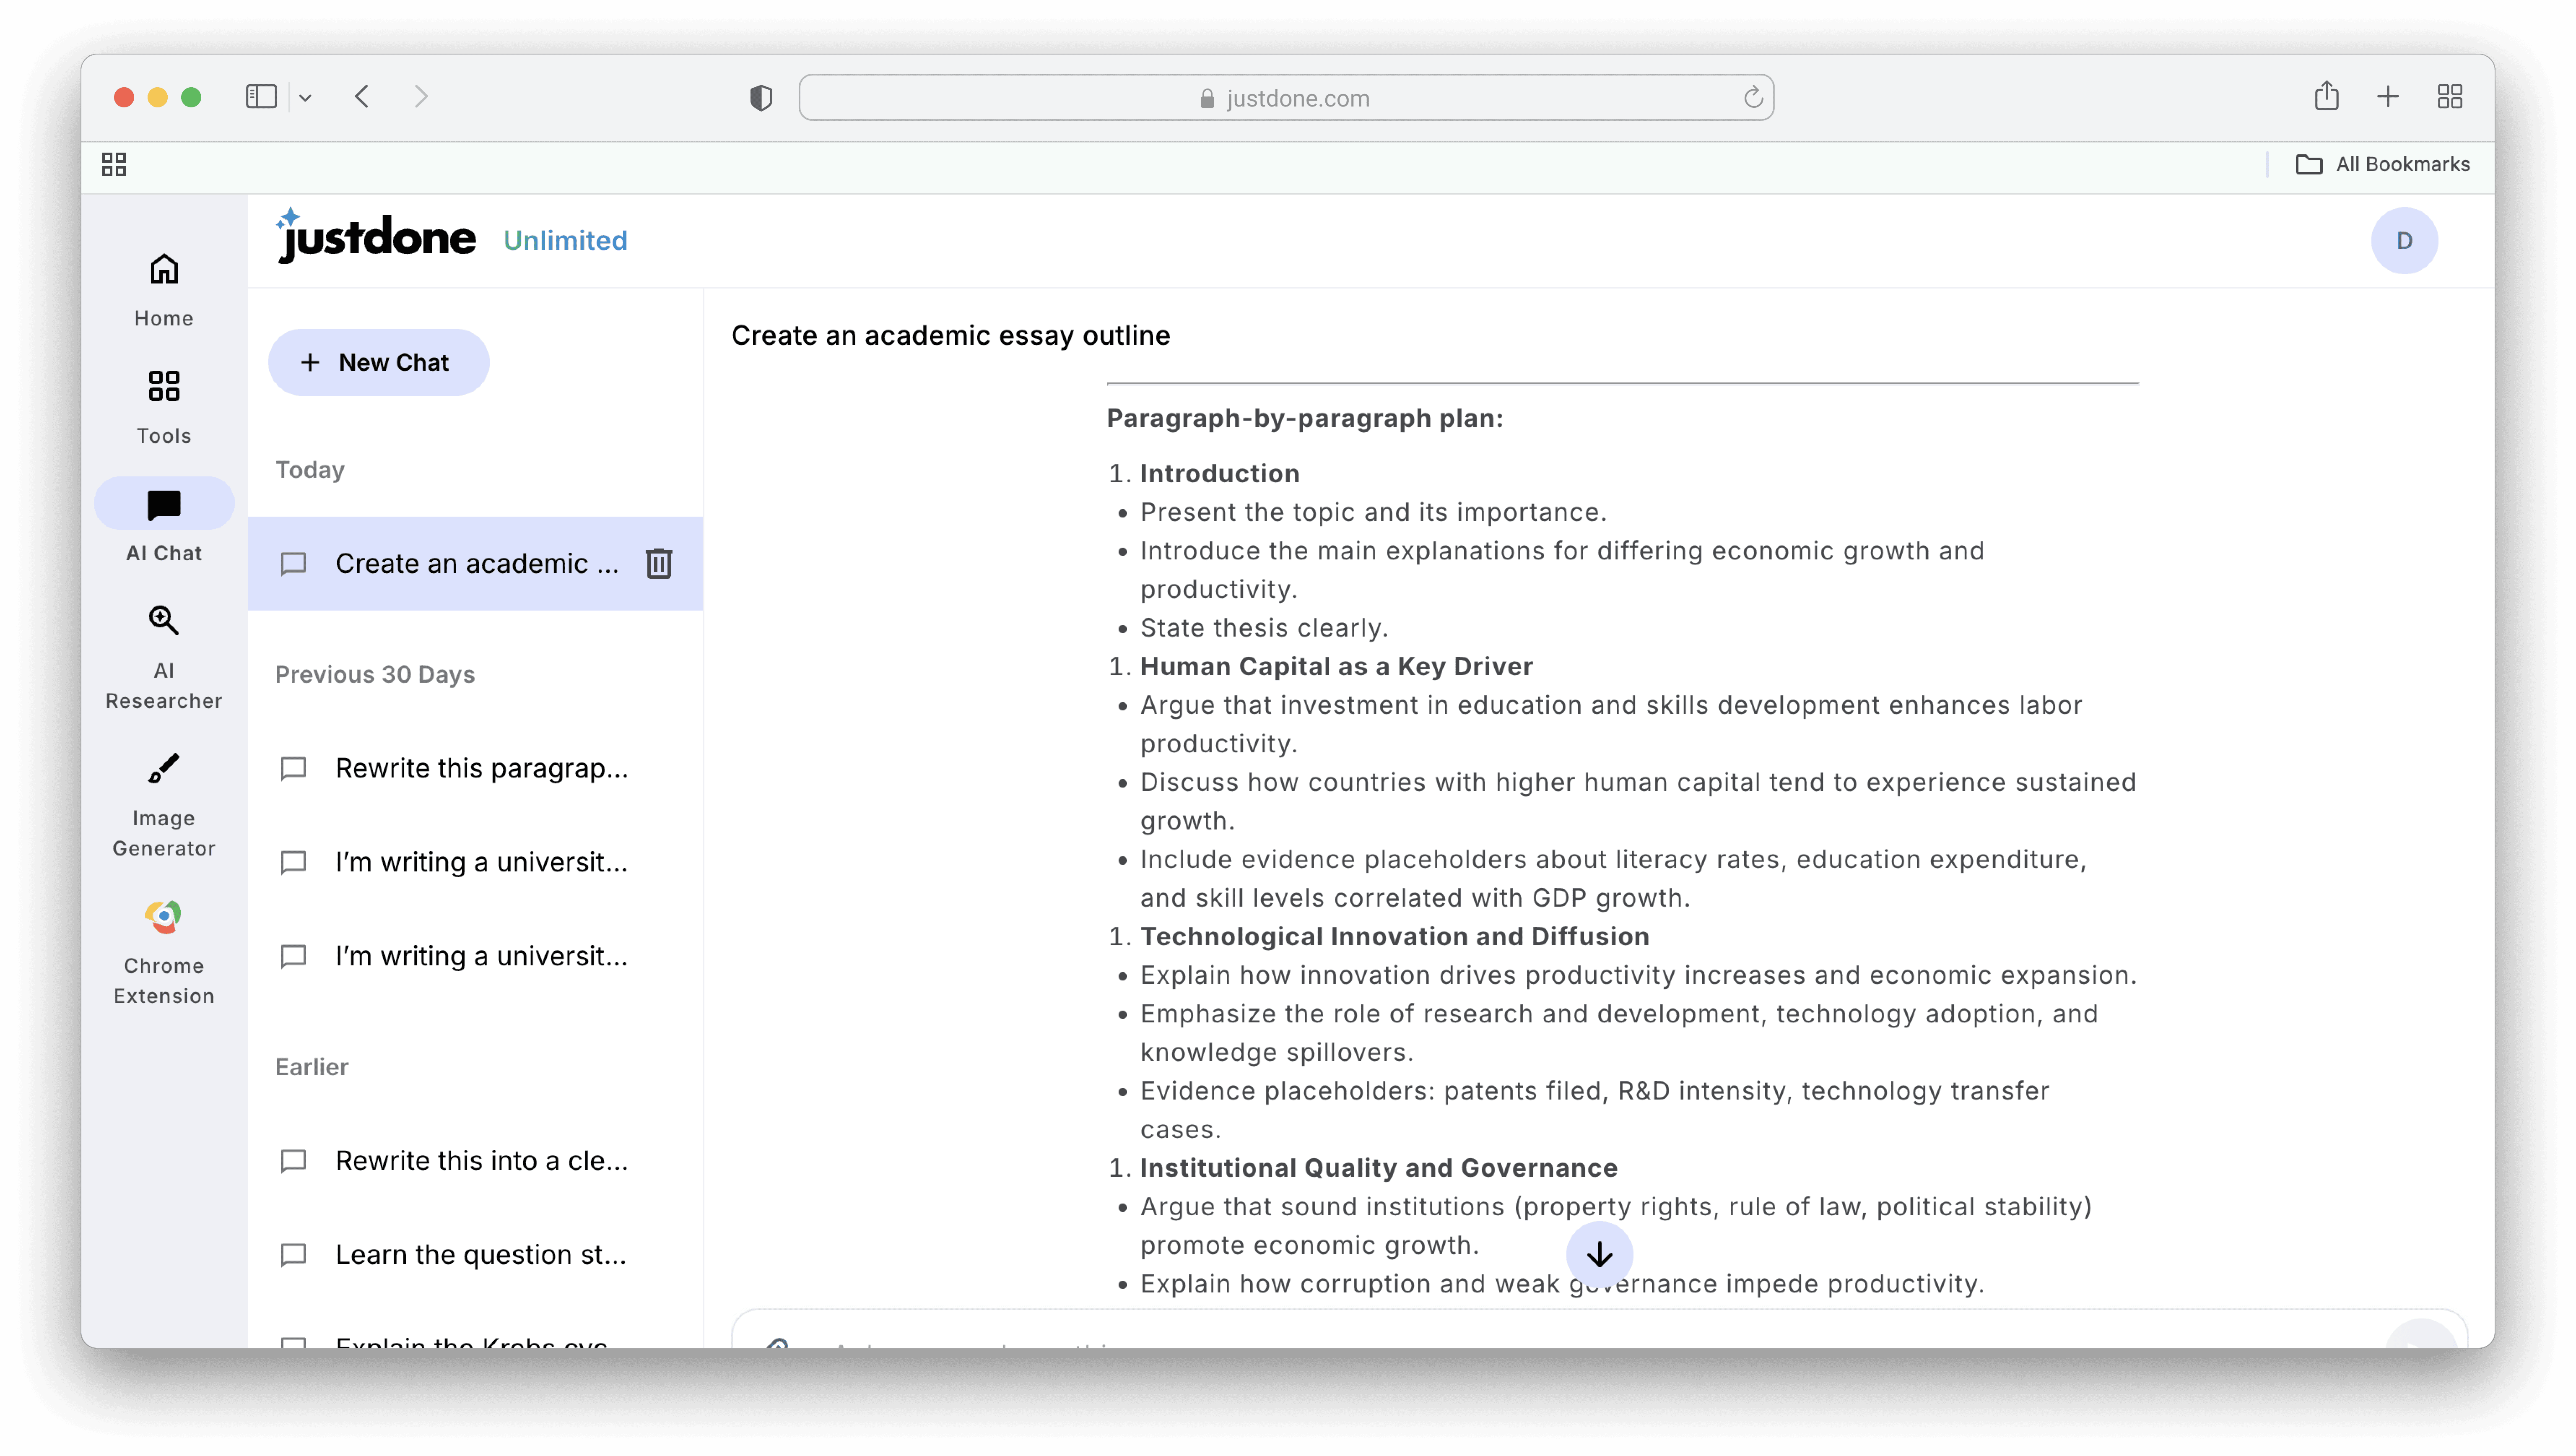Screen dimensions: 2576x1456
Task: Start a New Chat
Action: point(378,362)
